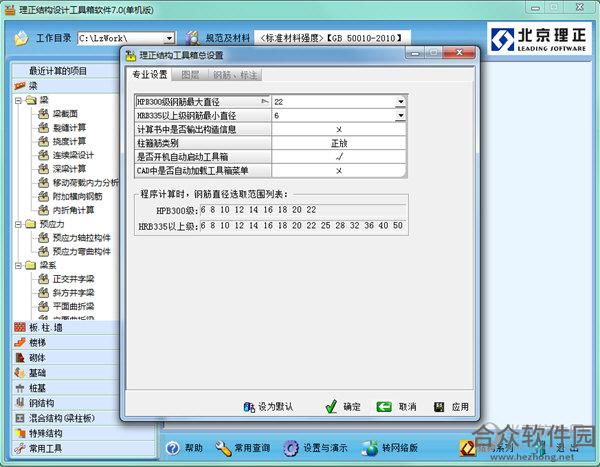
Task: Close the 理正结构工具箱总设置 dialog
Action: tap(460, 52)
